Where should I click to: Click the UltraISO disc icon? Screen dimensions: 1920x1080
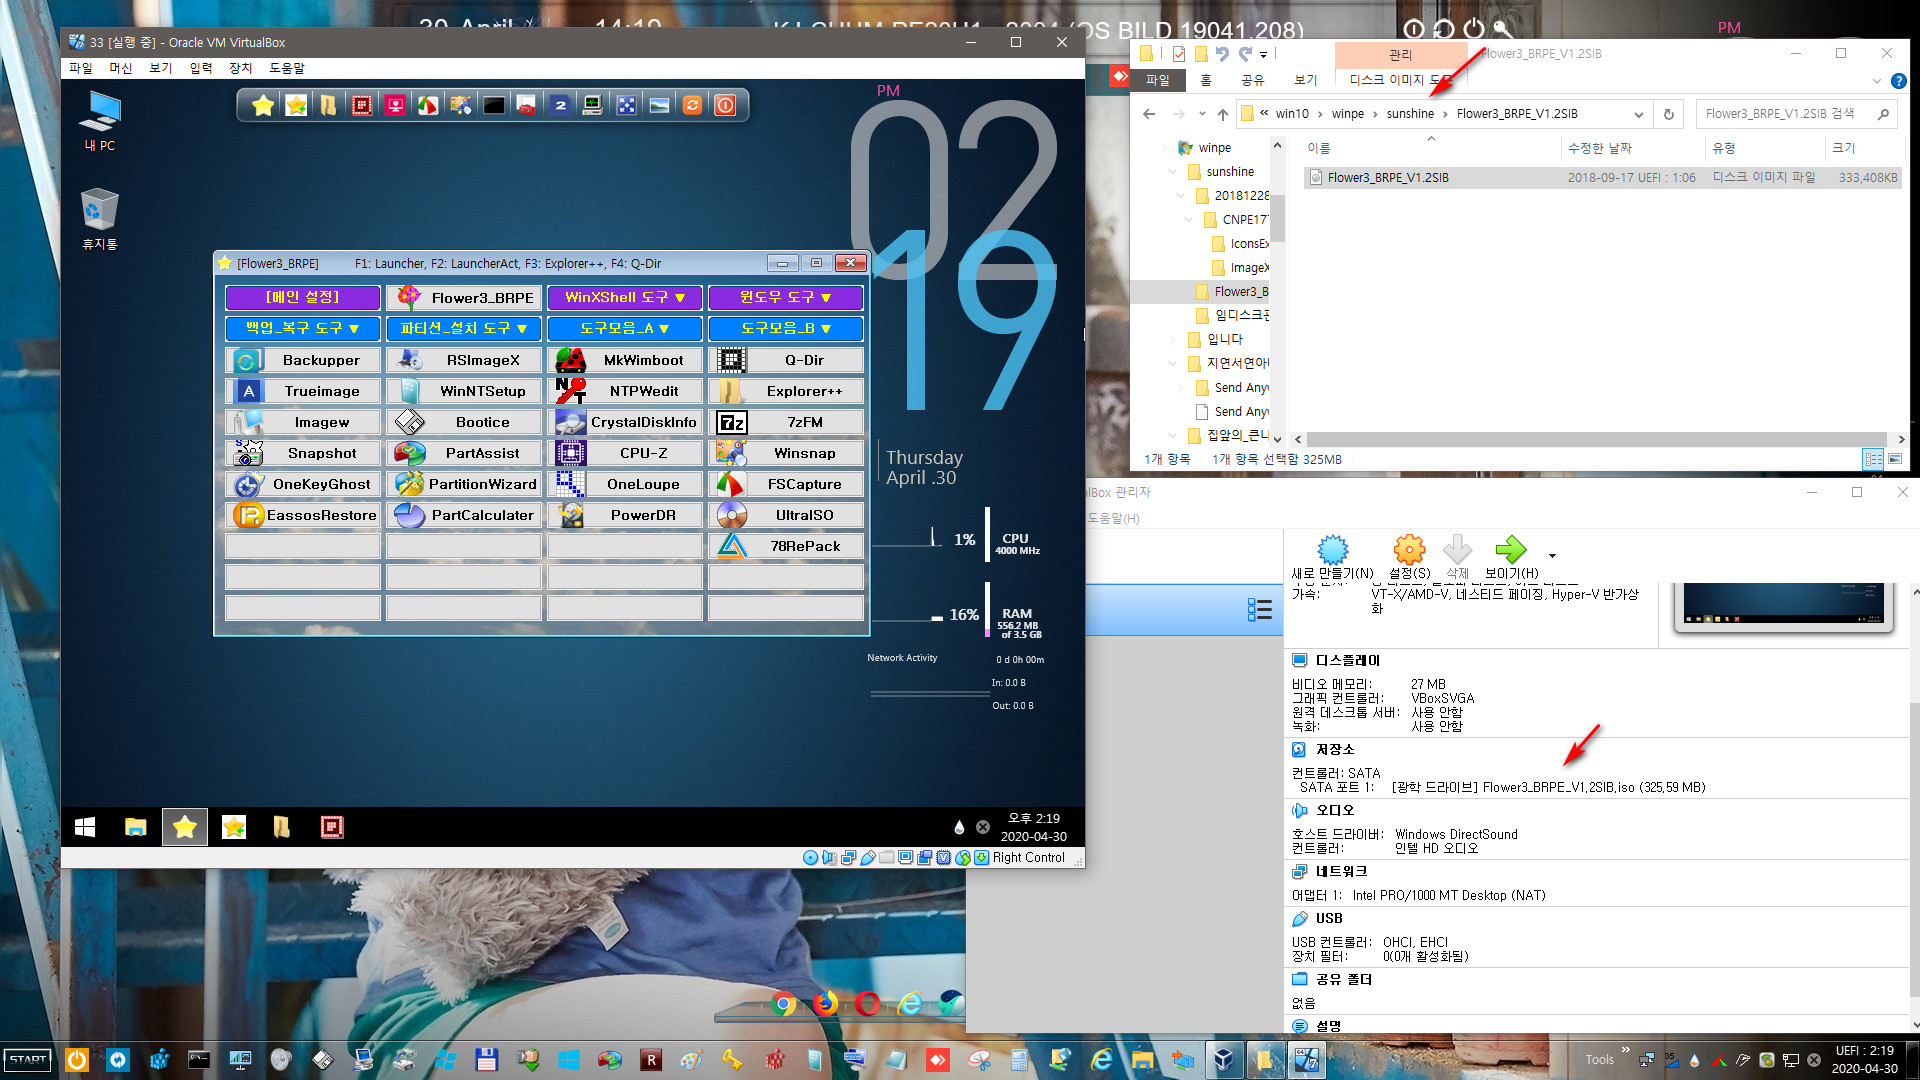(x=732, y=515)
